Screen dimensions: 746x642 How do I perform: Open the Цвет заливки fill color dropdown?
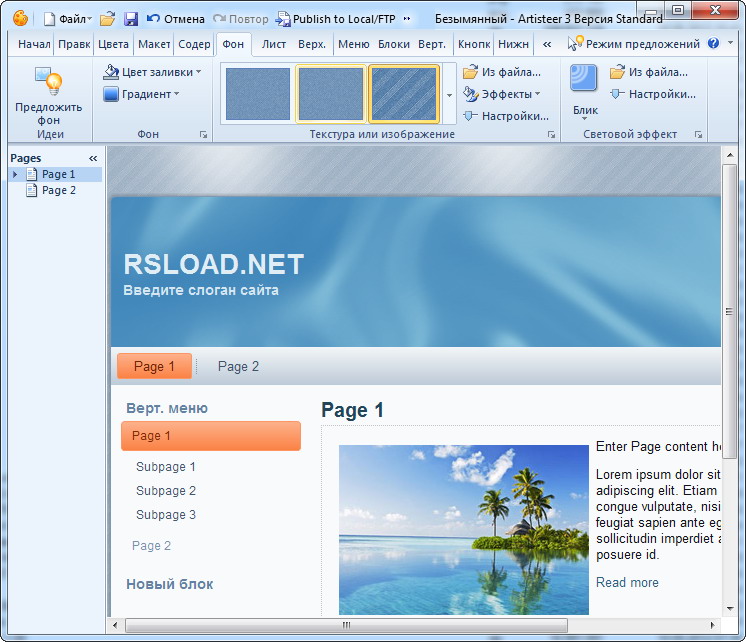[152, 72]
